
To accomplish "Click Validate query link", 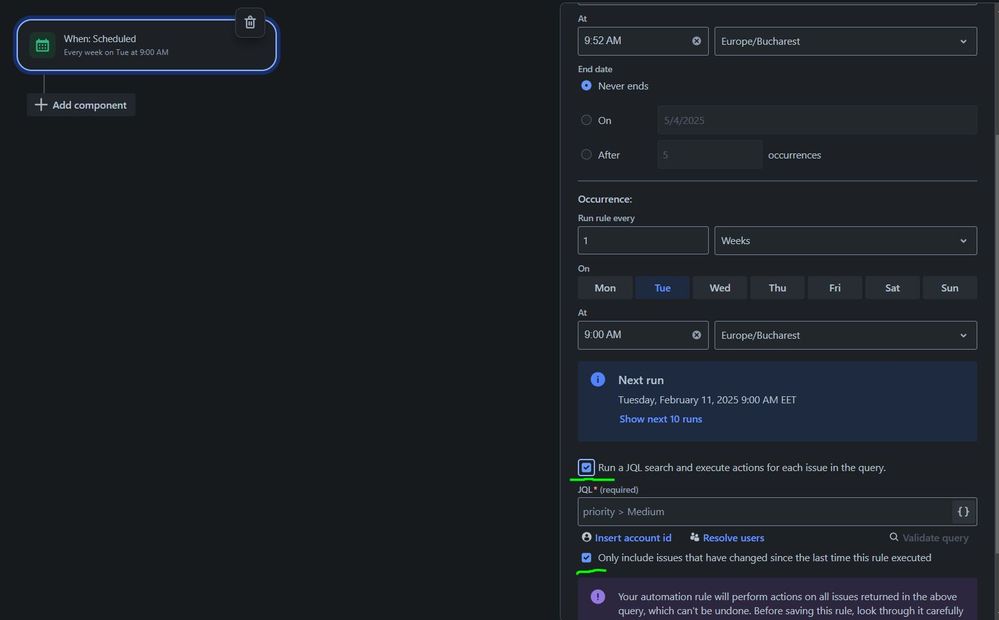I will (935, 538).
